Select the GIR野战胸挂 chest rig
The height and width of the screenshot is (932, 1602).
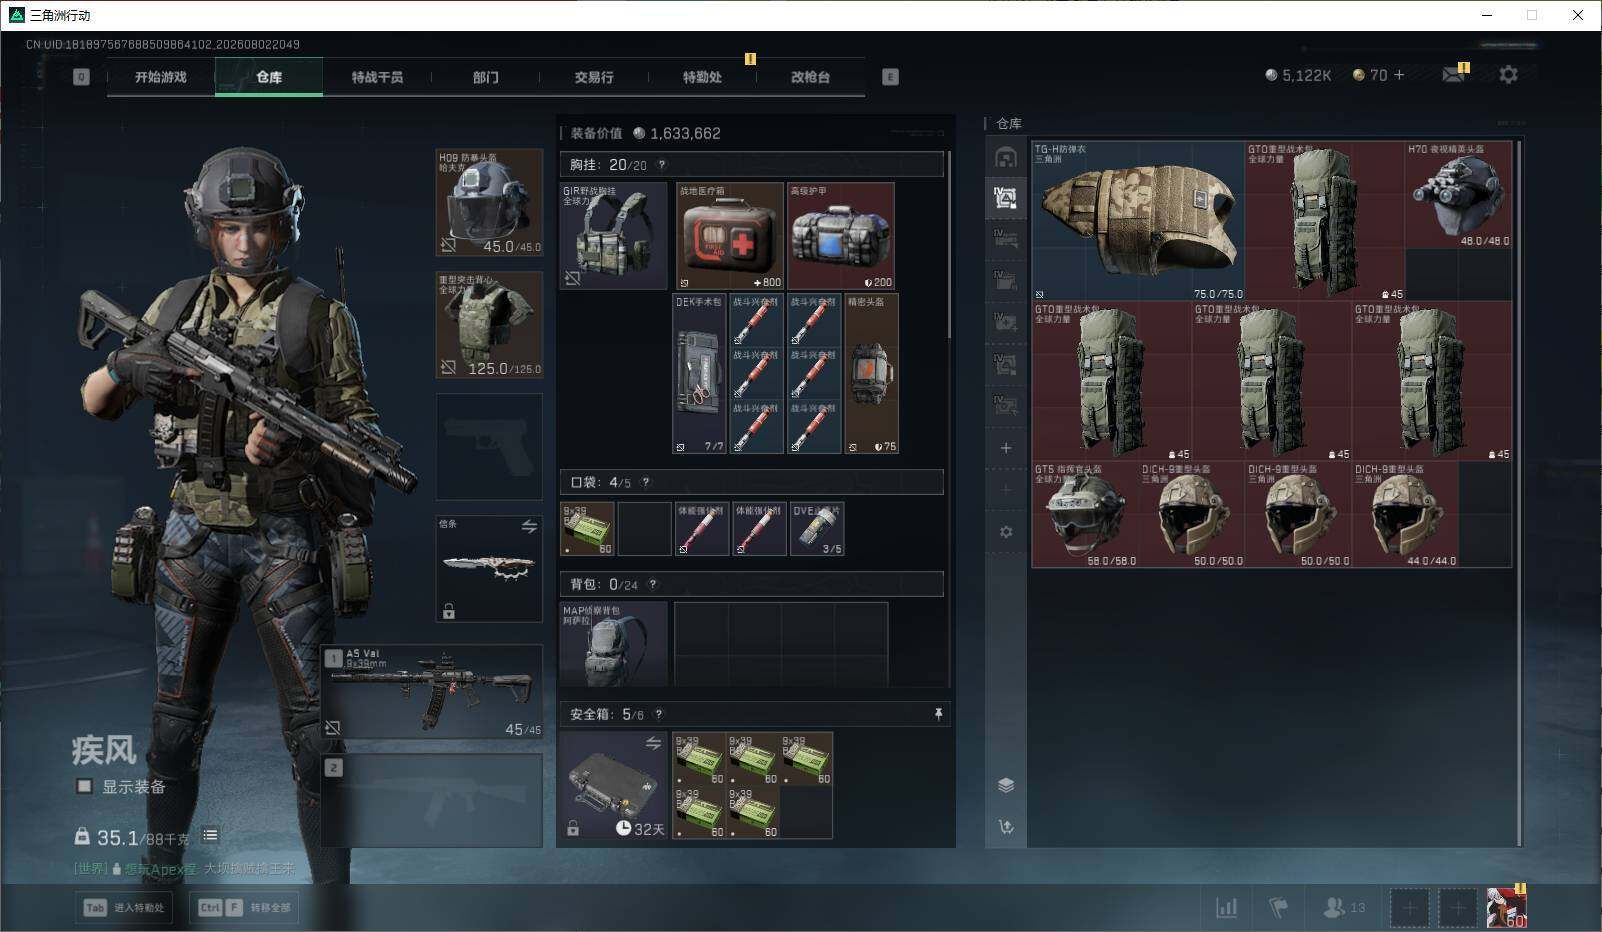(x=613, y=236)
